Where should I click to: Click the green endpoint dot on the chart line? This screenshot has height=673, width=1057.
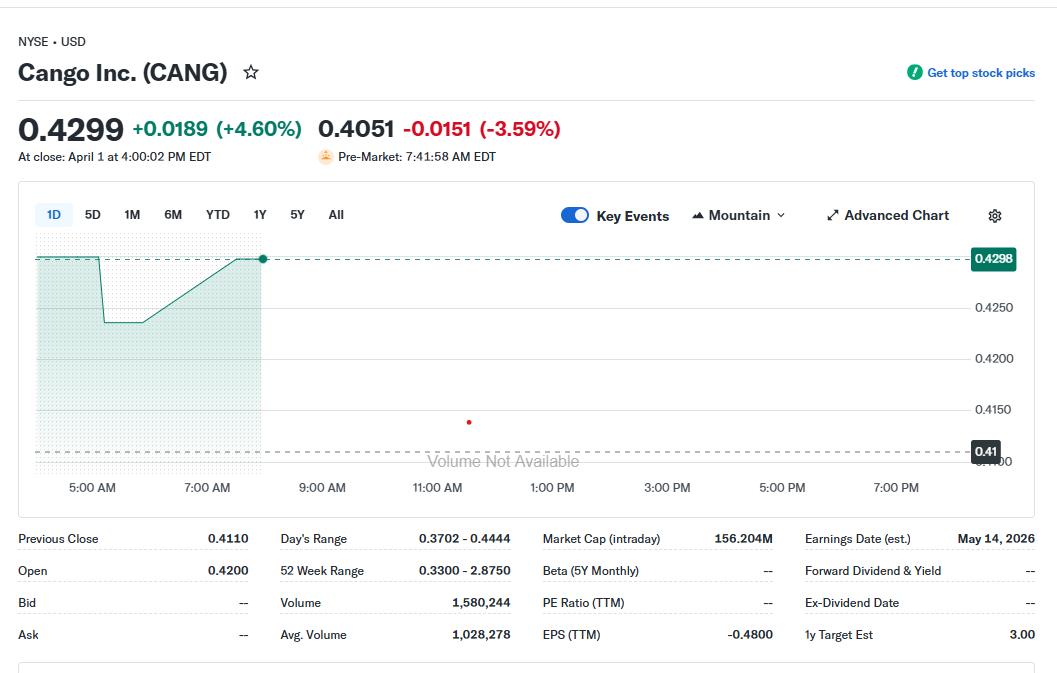262,258
